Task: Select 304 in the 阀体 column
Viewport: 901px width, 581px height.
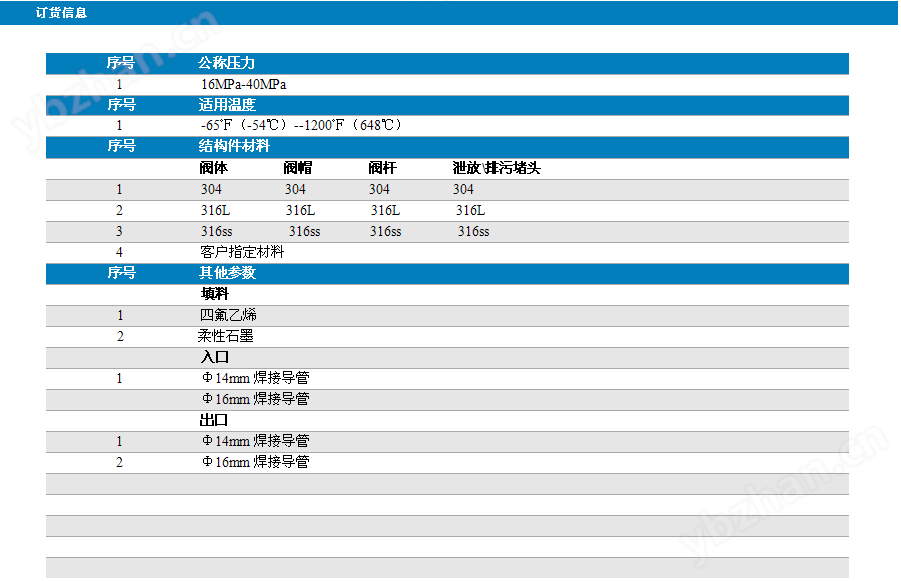Action: coord(211,189)
